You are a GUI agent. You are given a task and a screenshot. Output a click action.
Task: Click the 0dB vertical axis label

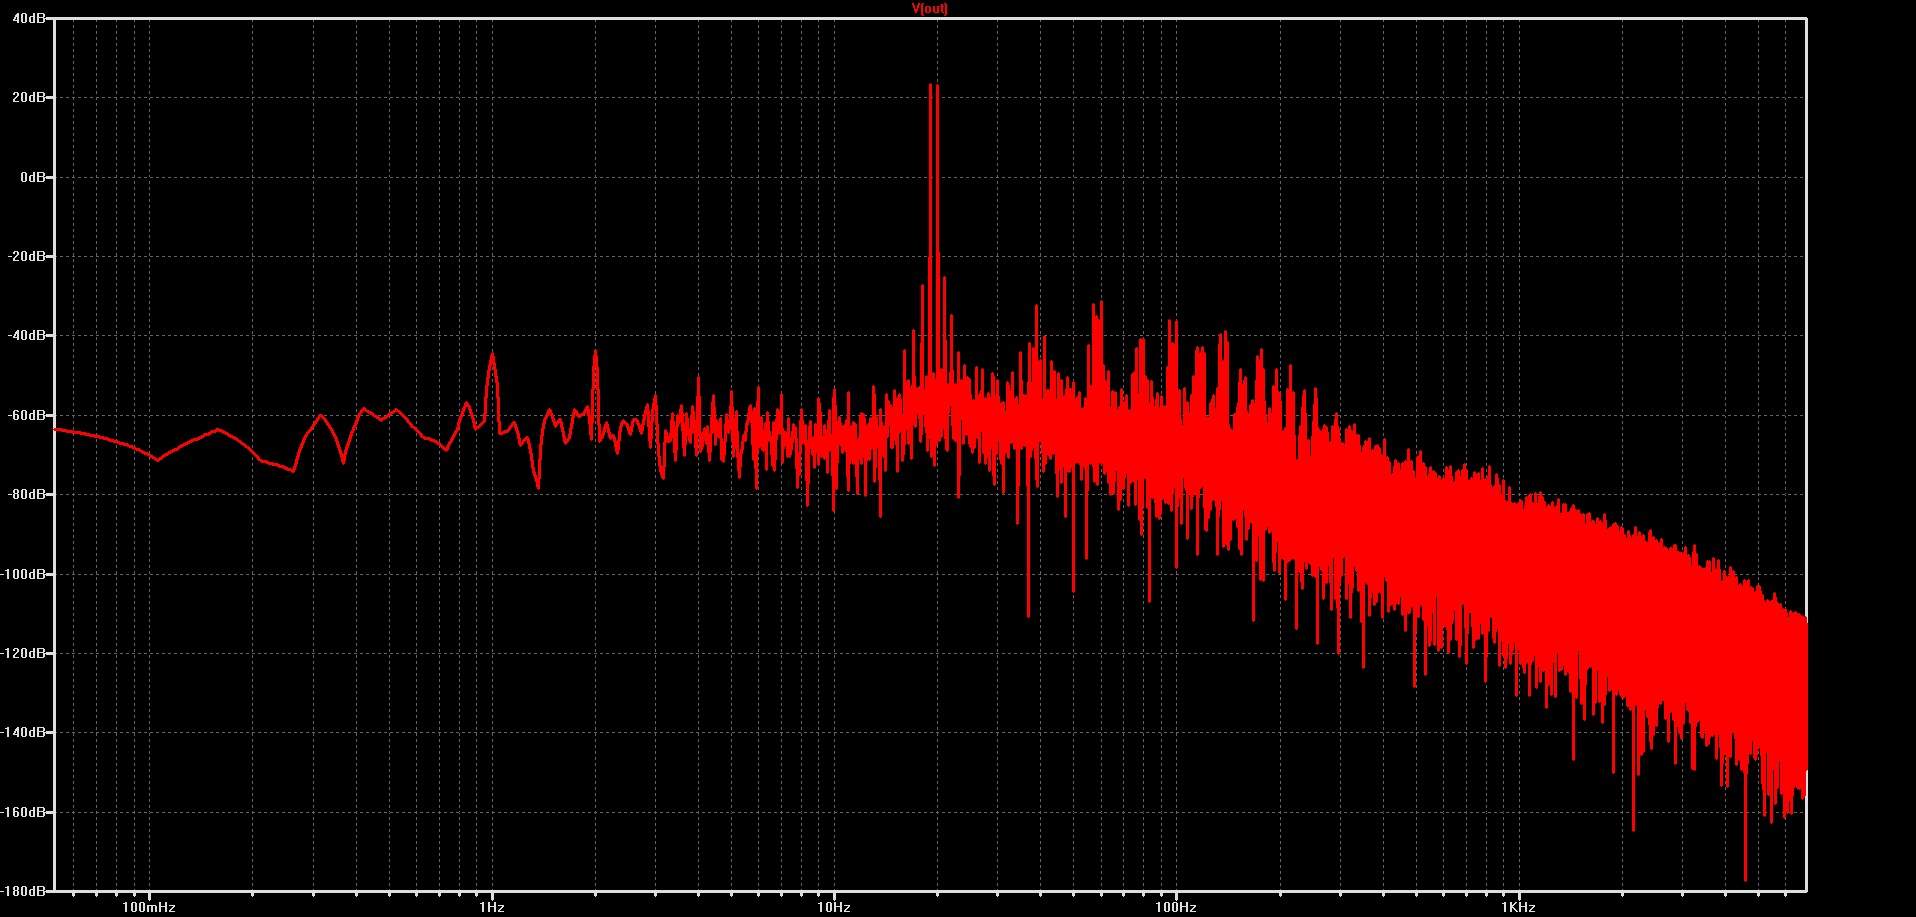click(x=32, y=177)
